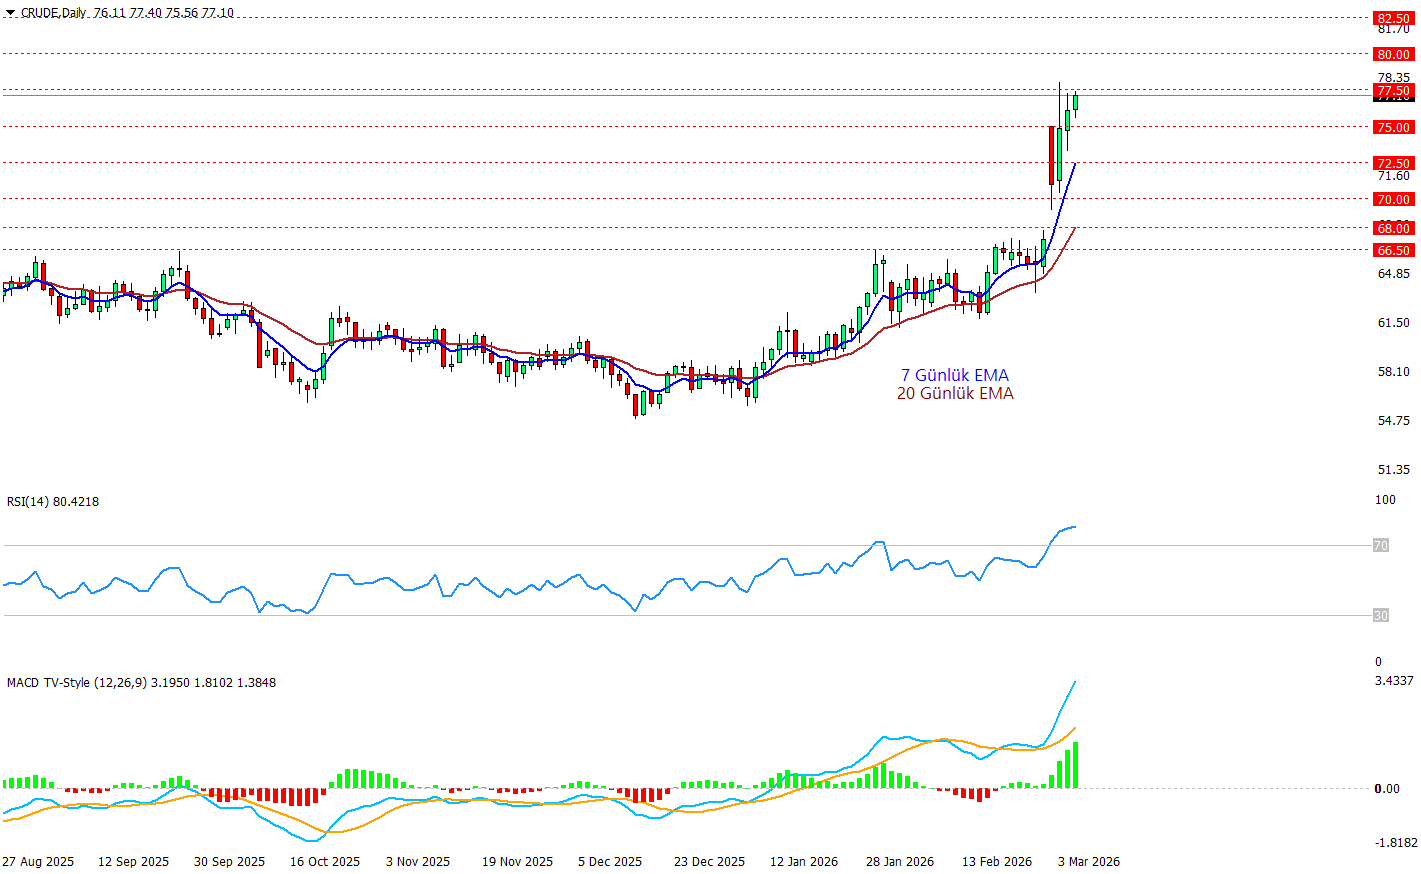Click the MACD TV-Style indicator label
This screenshot has height=874, width=1421.
pyautogui.click(x=140, y=682)
